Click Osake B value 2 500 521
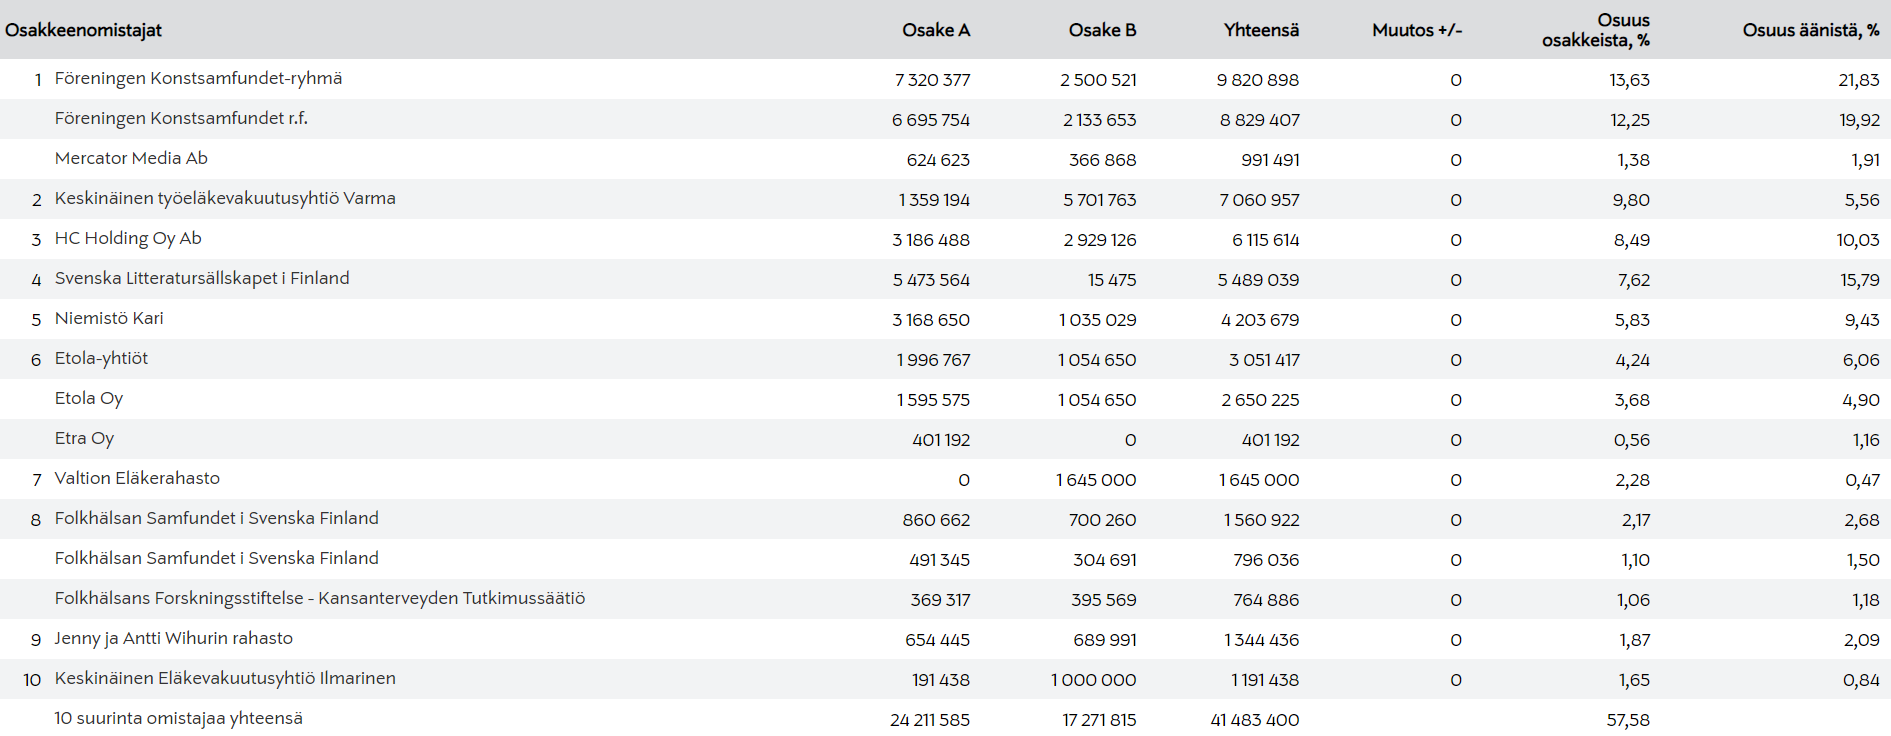The image size is (1891, 736). (x=1098, y=80)
